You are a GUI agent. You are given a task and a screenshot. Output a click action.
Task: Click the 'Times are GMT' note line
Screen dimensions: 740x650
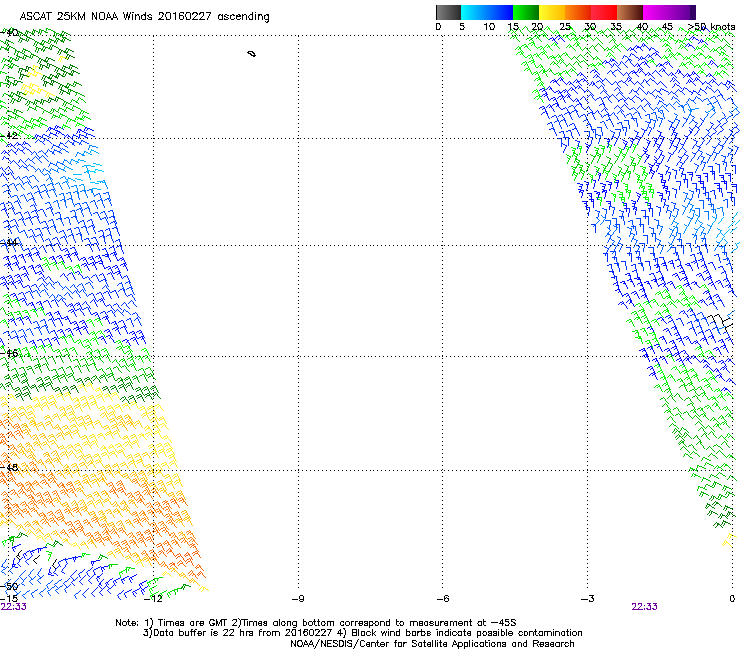coord(316,623)
